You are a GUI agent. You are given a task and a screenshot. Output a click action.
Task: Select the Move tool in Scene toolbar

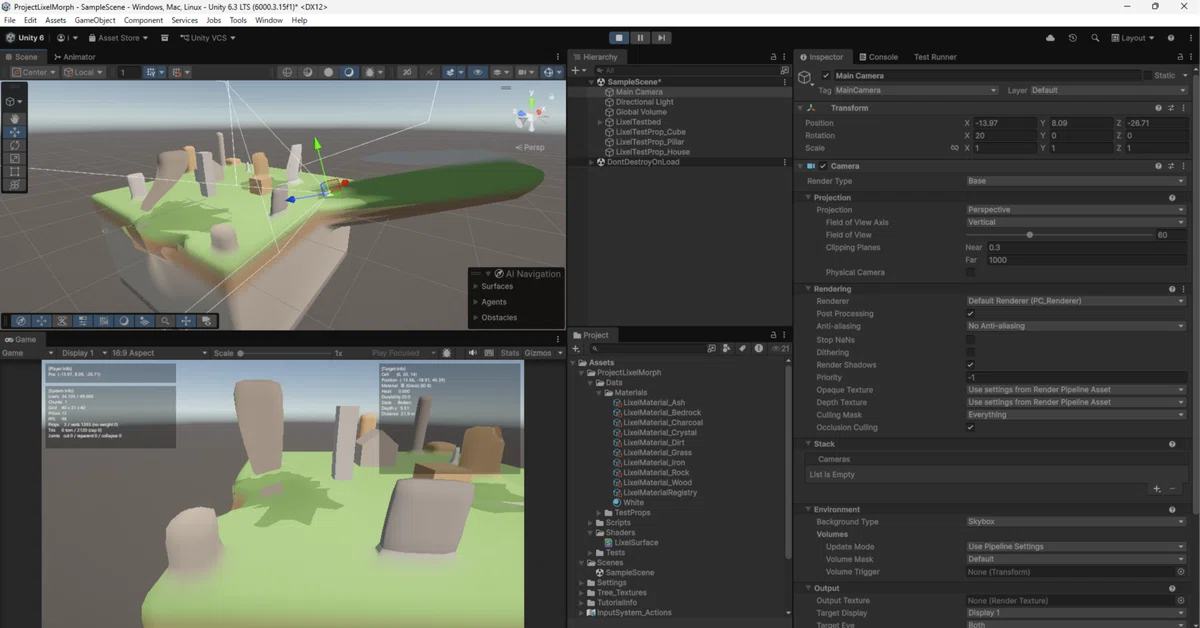pos(14,132)
